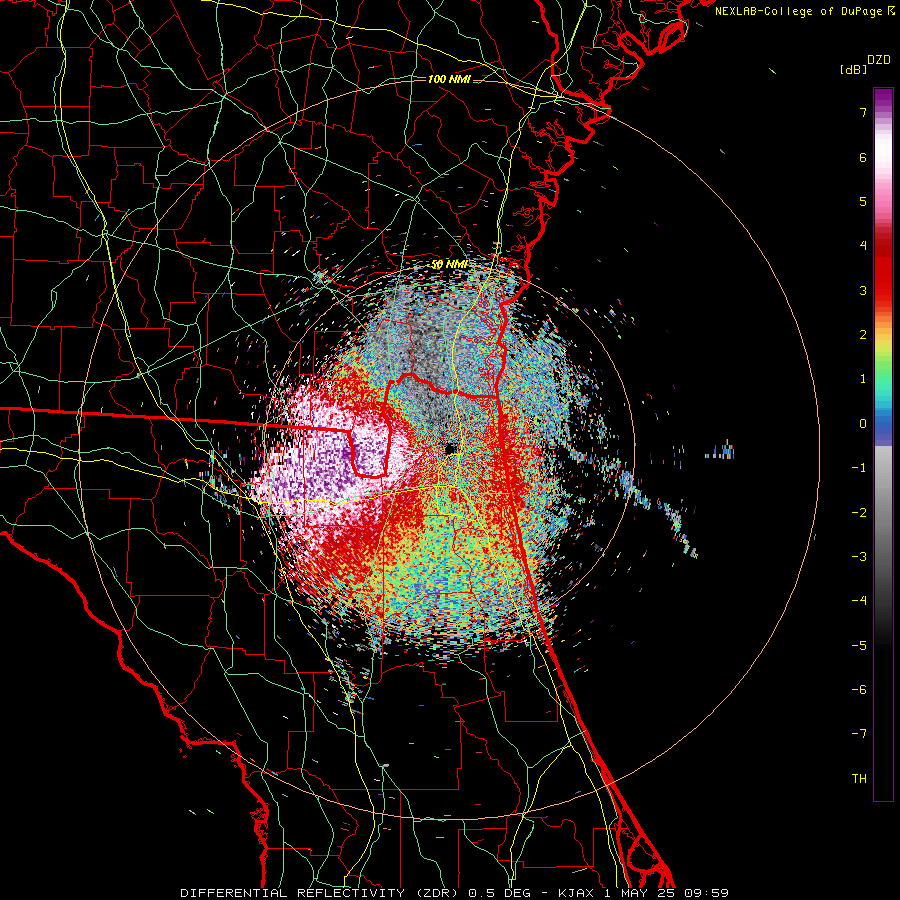This screenshot has height=900, width=900.
Task: Click the "6" value on the color scale
Action: click(x=863, y=157)
